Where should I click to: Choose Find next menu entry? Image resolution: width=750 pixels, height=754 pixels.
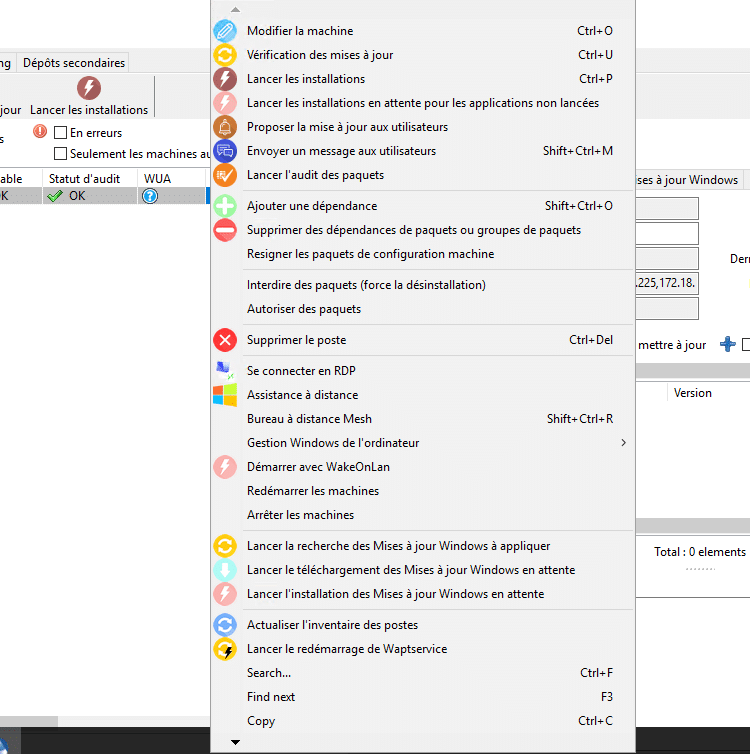tap(423, 697)
